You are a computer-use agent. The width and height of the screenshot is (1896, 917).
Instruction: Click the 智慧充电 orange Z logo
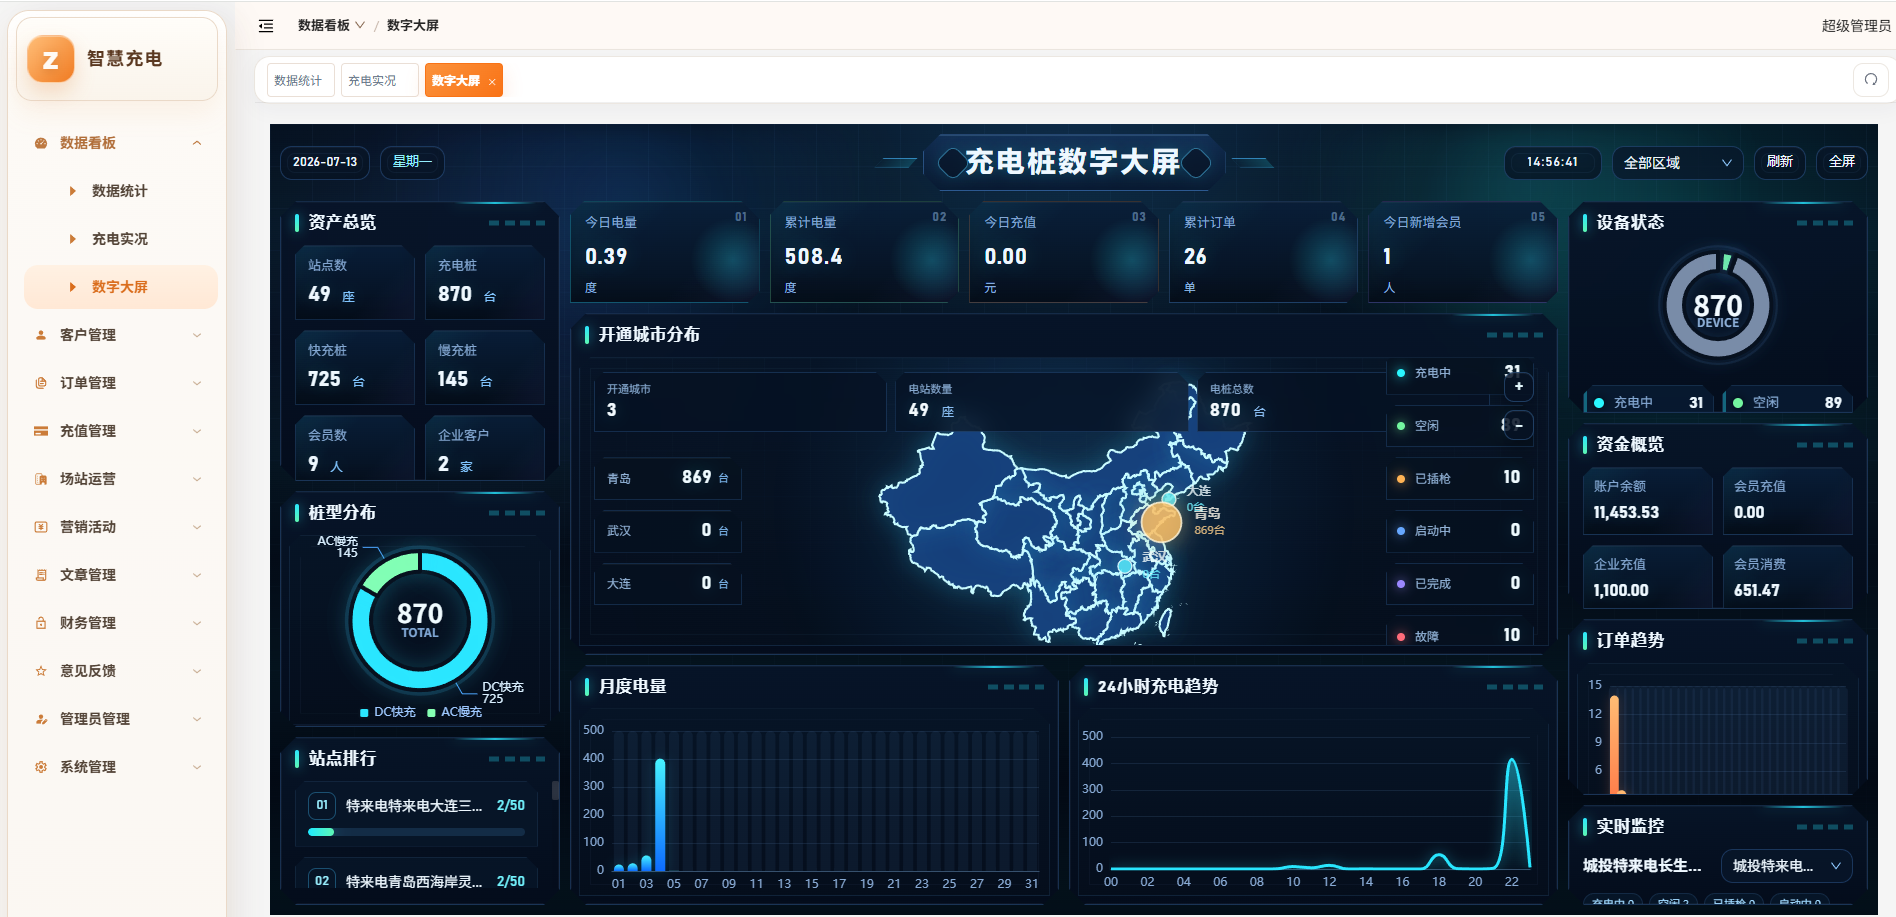click(50, 59)
